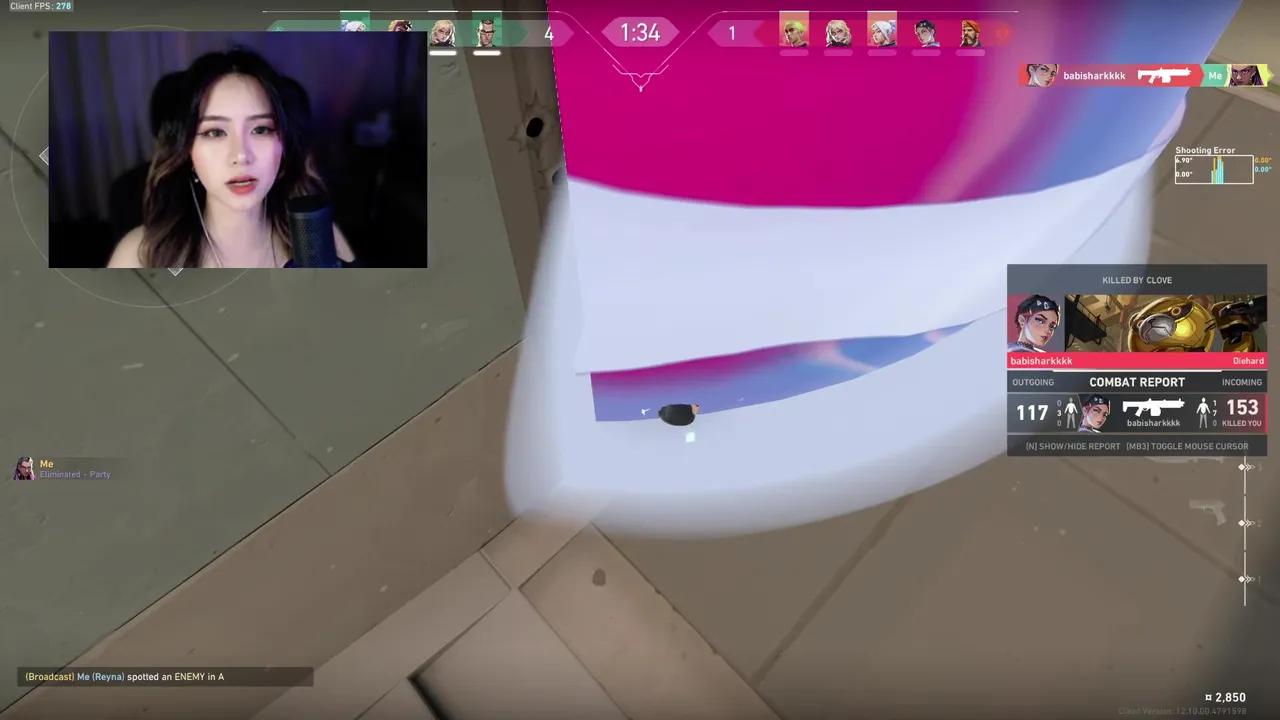Click the Diehard title text
Image resolution: width=1280 pixels, height=720 pixels.
point(1248,361)
